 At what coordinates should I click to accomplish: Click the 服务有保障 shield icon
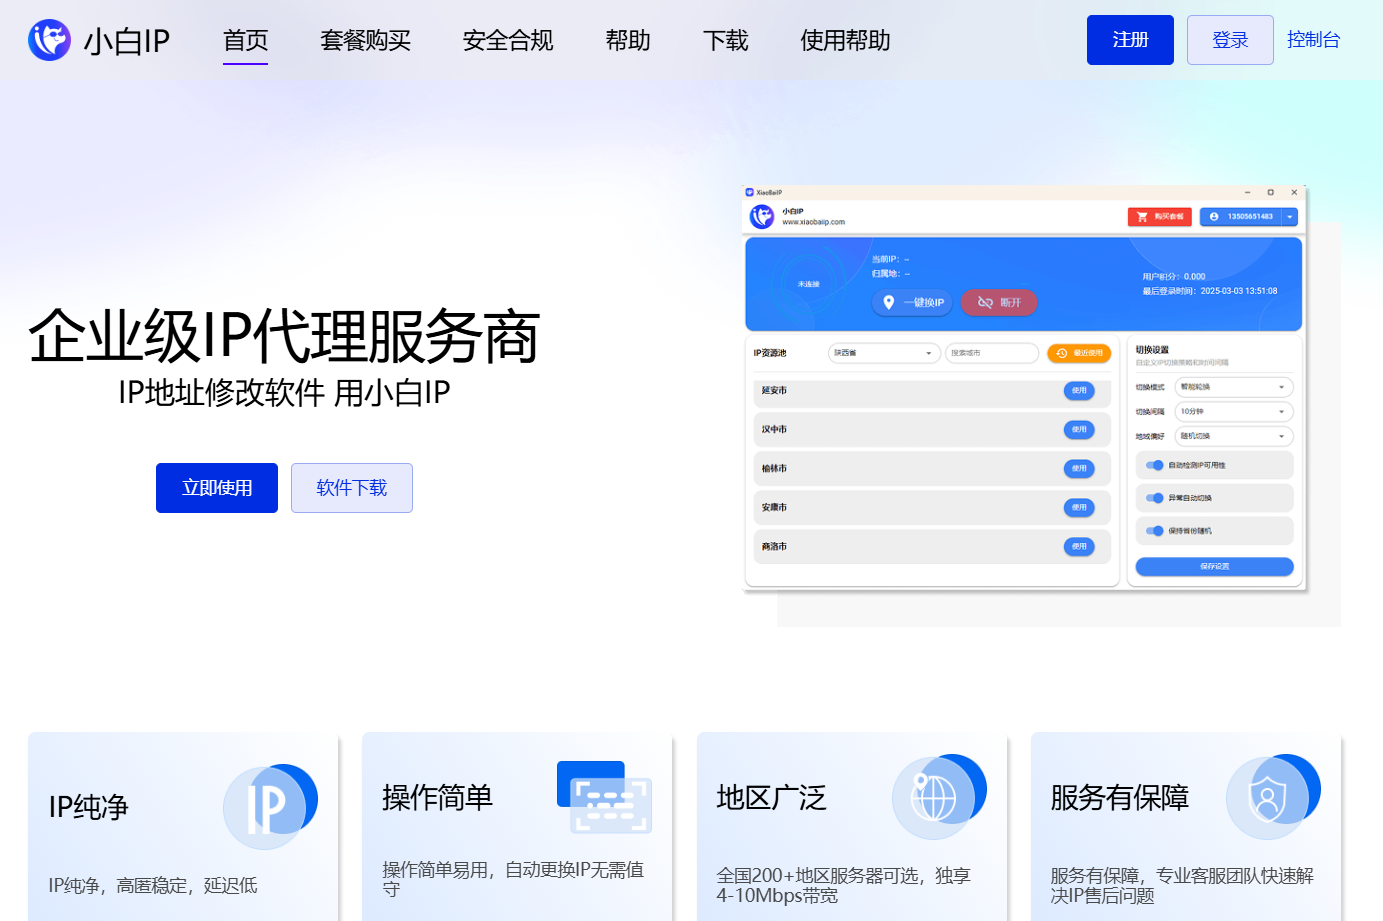point(1273,796)
